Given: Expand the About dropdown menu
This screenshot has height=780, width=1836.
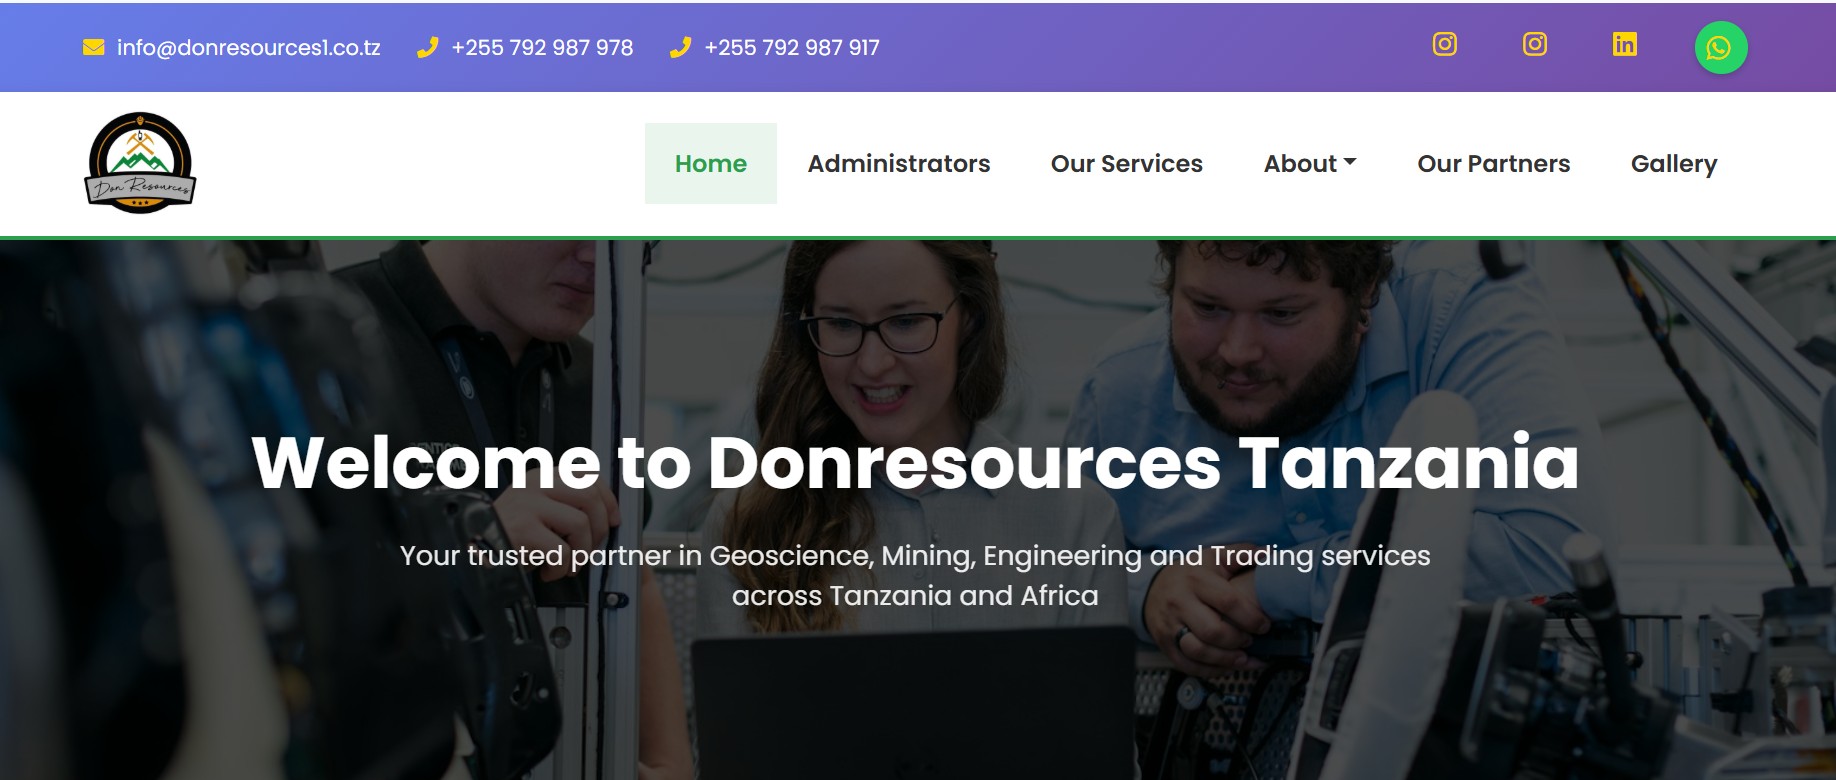Looking at the screenshot, I should point(1310,163).
